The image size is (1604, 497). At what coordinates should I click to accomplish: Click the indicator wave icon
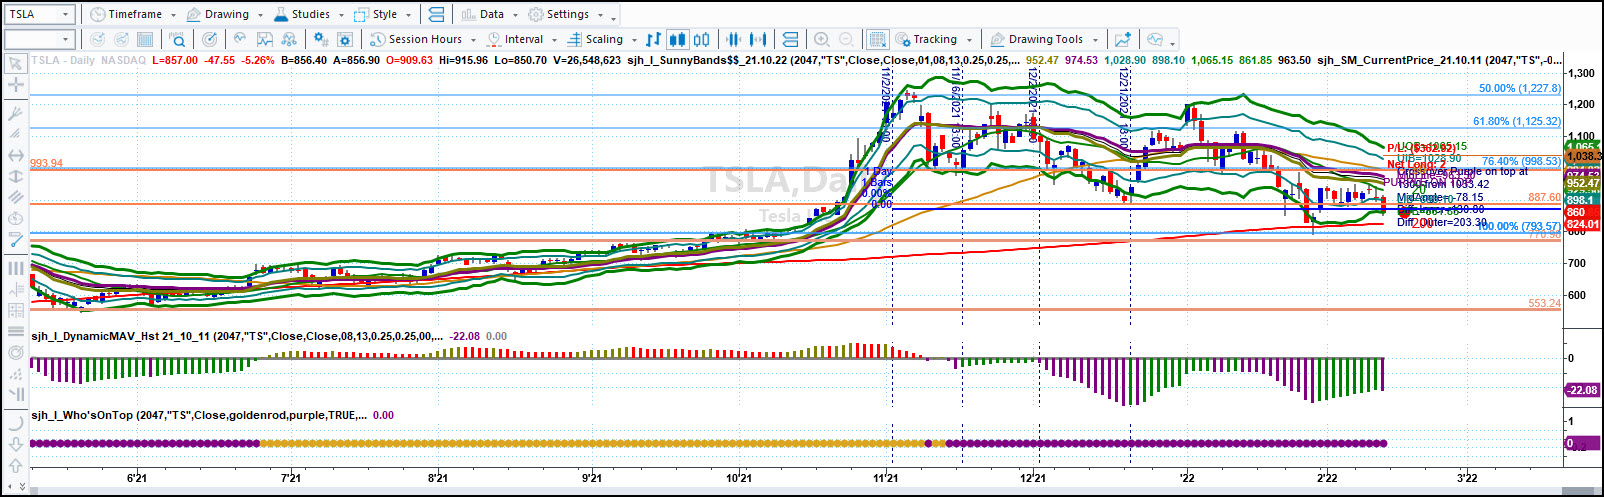point(240,39)
